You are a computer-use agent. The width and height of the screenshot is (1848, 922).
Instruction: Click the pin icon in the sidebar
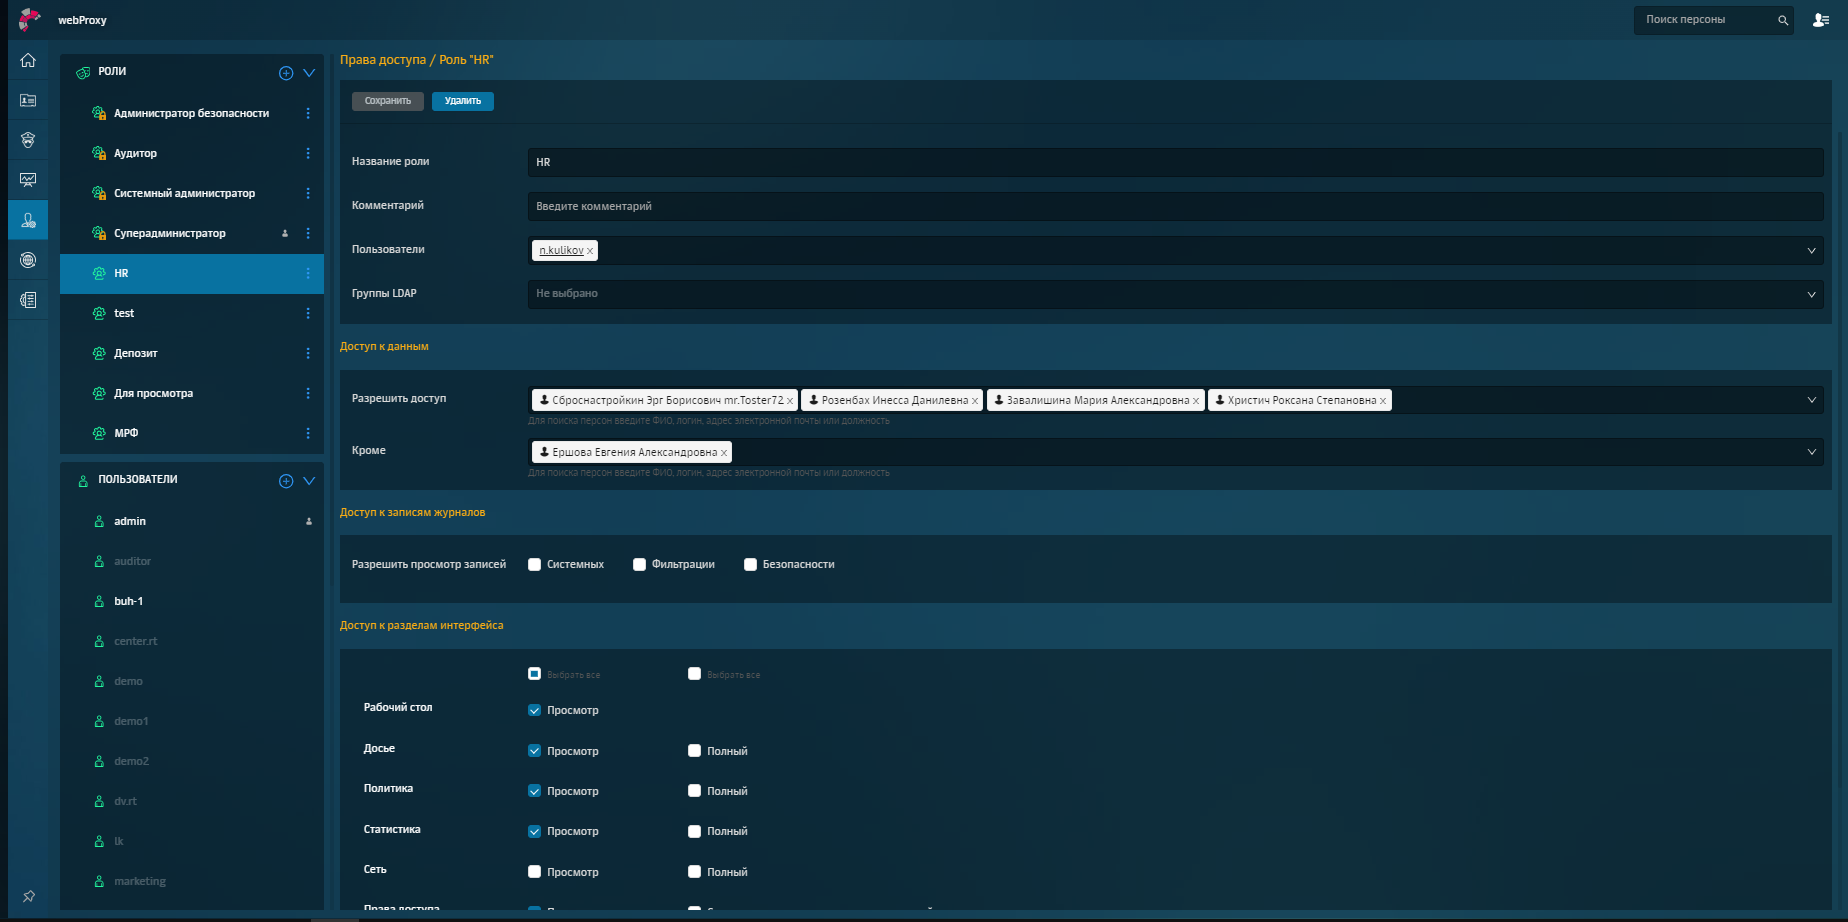click(x=29, y=896)
